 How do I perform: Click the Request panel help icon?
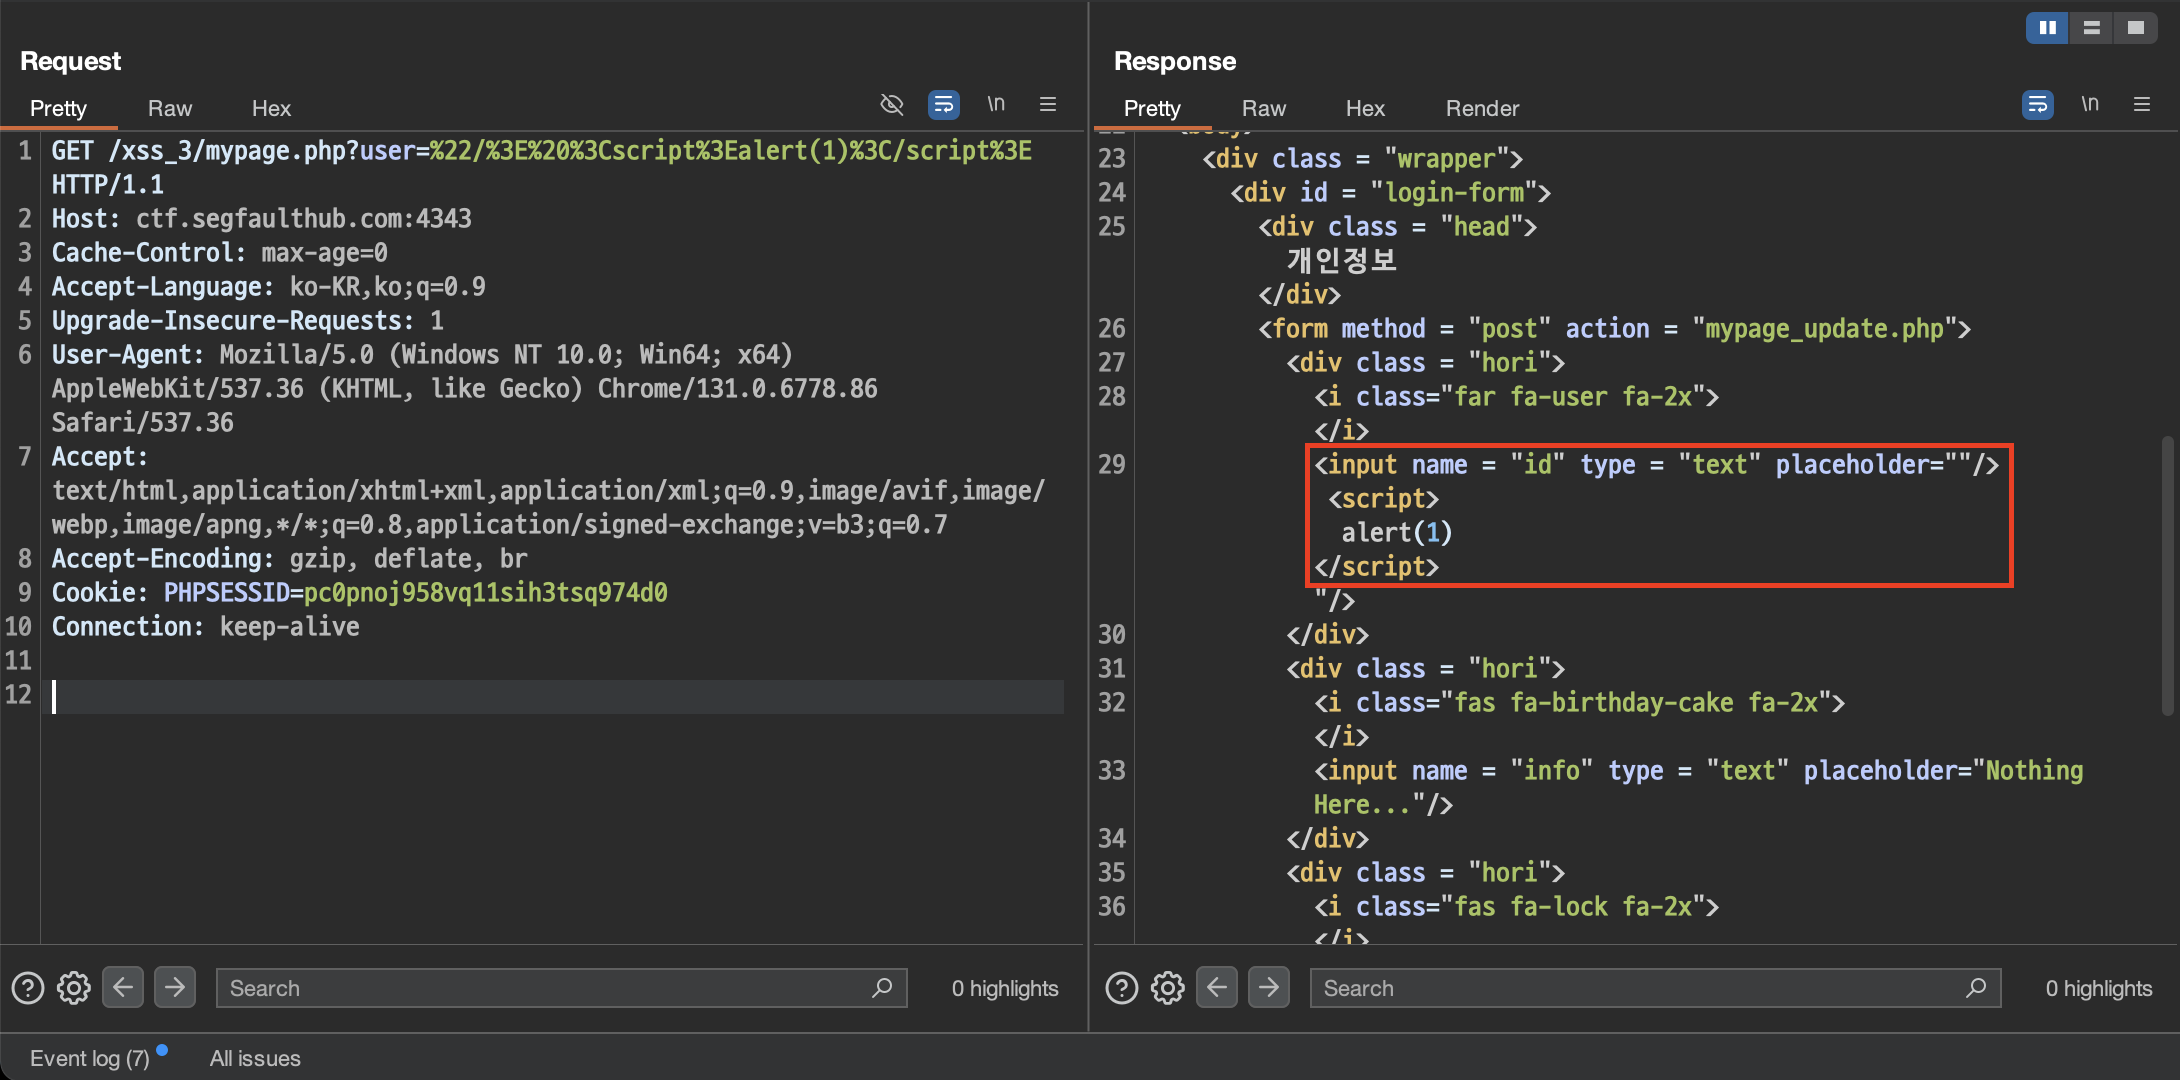[27, 988]
